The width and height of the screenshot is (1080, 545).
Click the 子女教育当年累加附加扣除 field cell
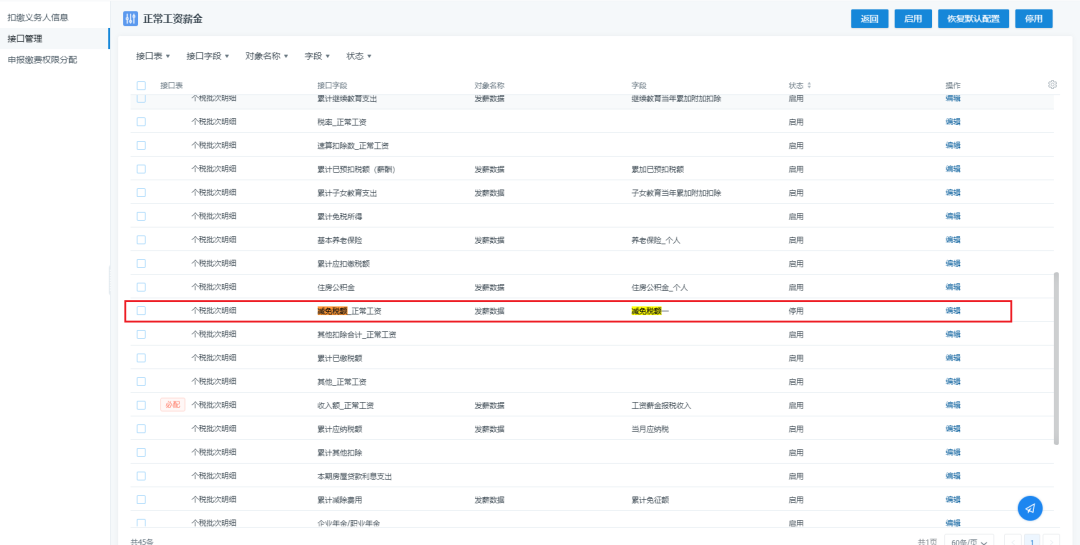676,193
